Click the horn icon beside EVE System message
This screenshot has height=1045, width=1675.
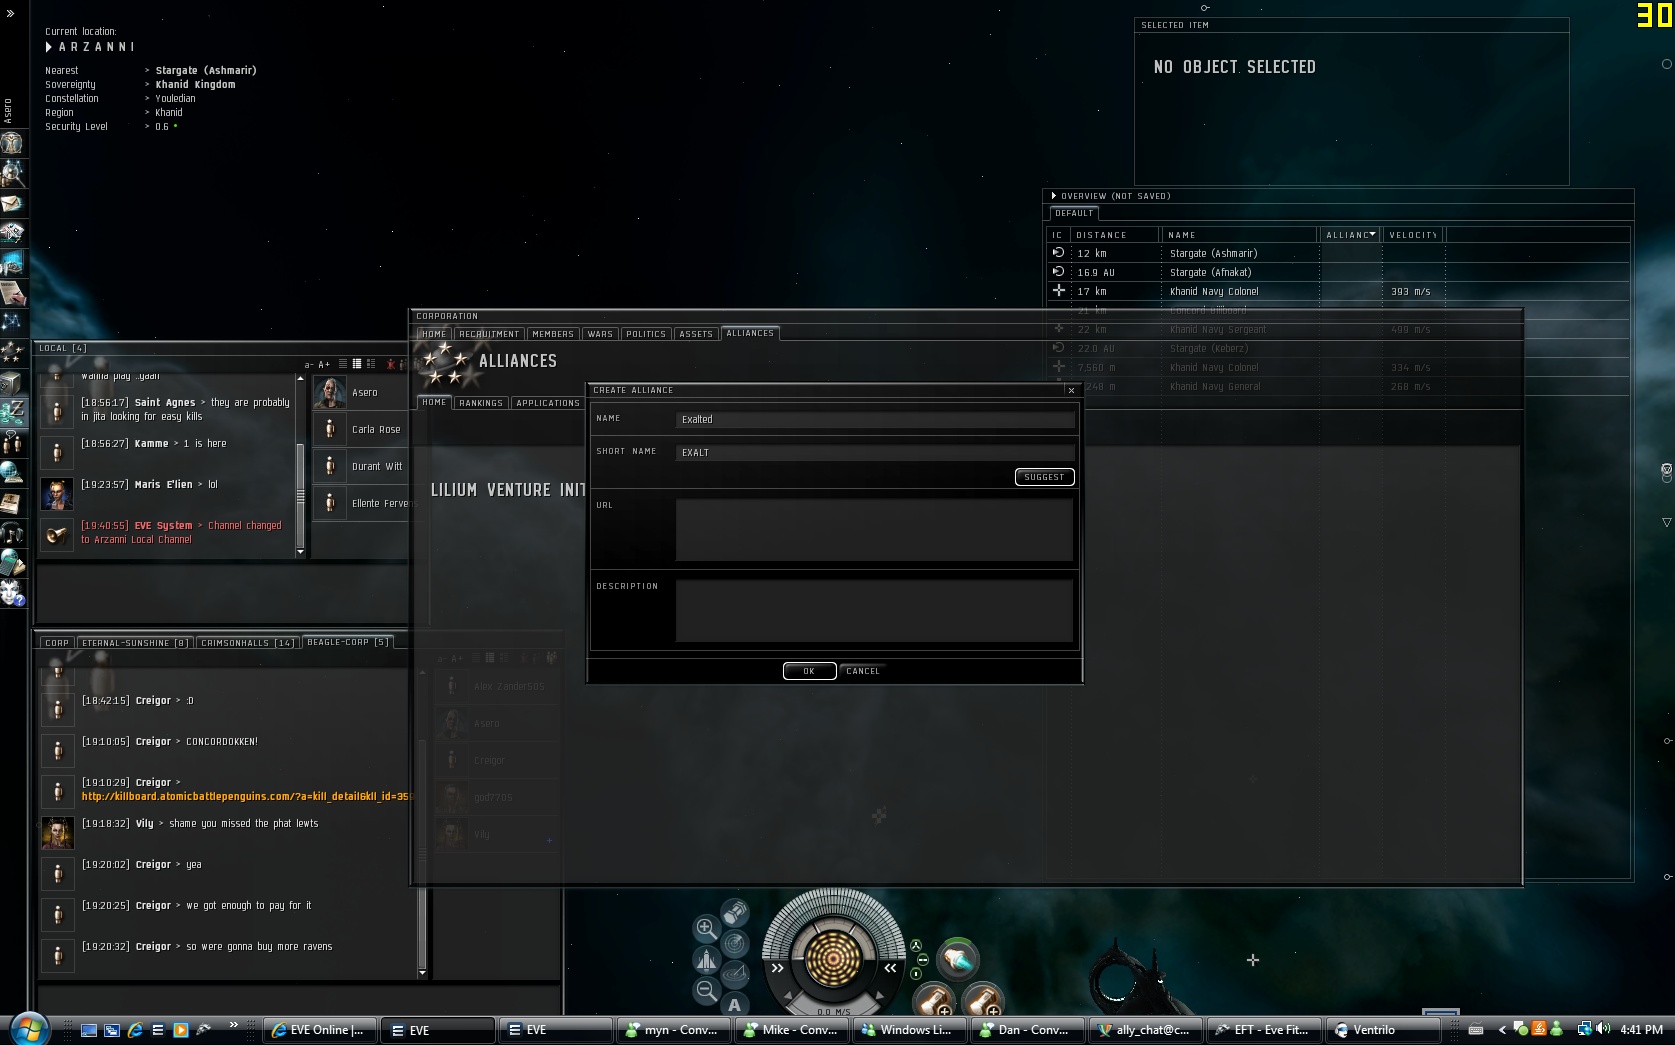click(57, 533)
